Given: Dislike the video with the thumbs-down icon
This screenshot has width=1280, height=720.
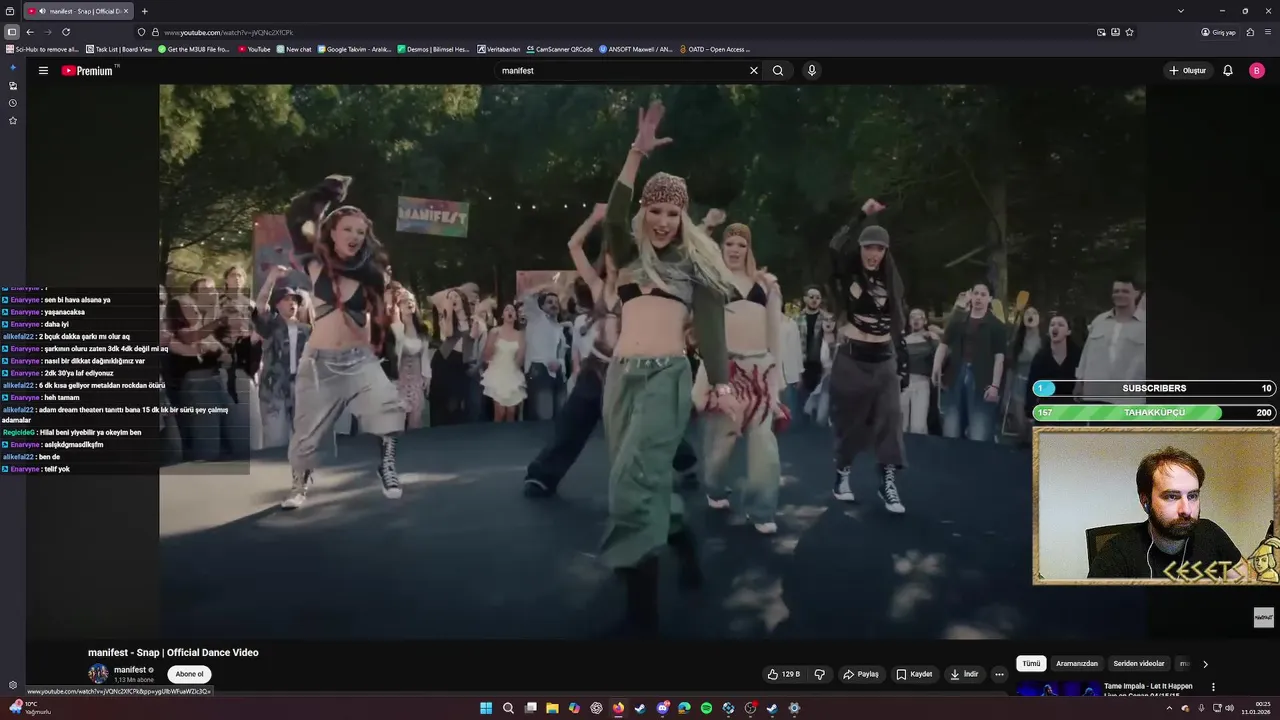Looking at the screenshot, I should (x=820, y=674).
